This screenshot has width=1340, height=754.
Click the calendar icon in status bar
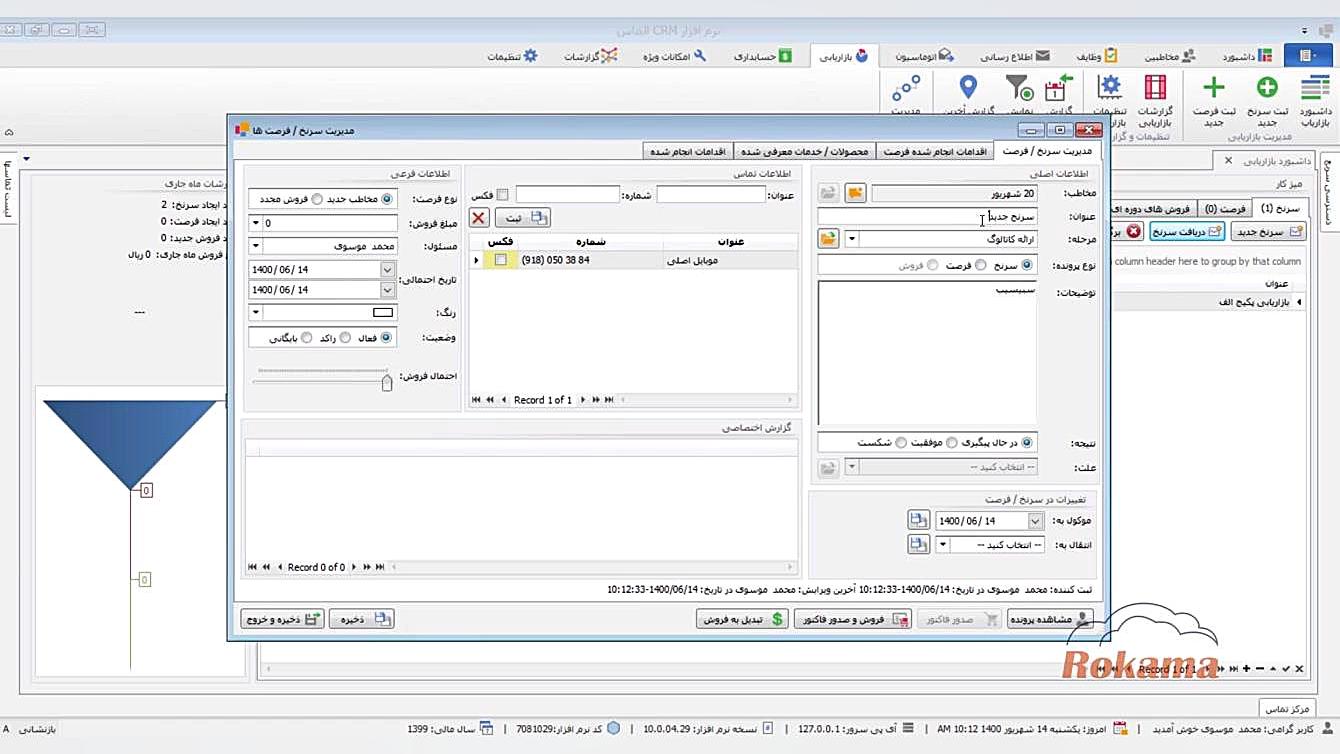1120,729
